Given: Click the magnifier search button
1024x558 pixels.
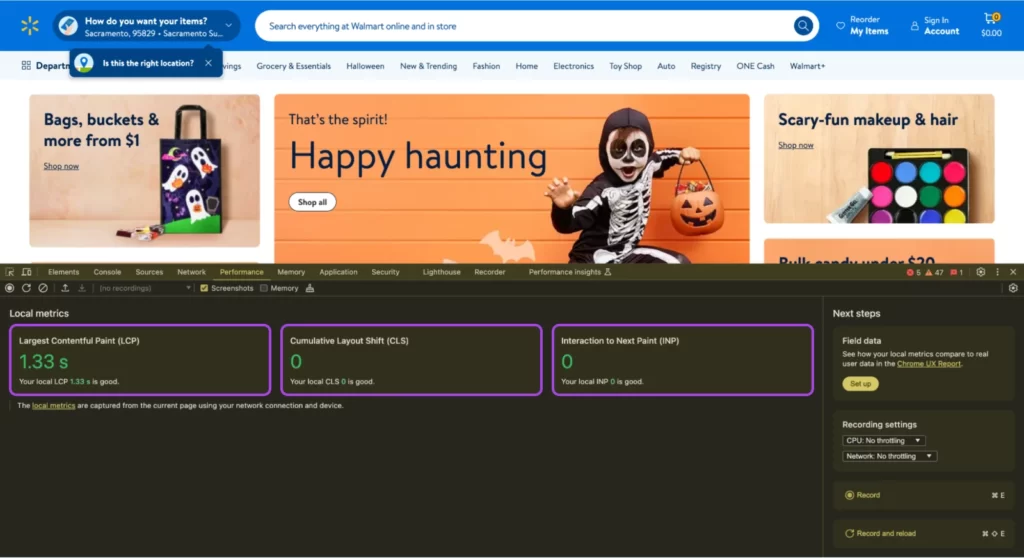Looking at the screenshot, I should point(803,26).
